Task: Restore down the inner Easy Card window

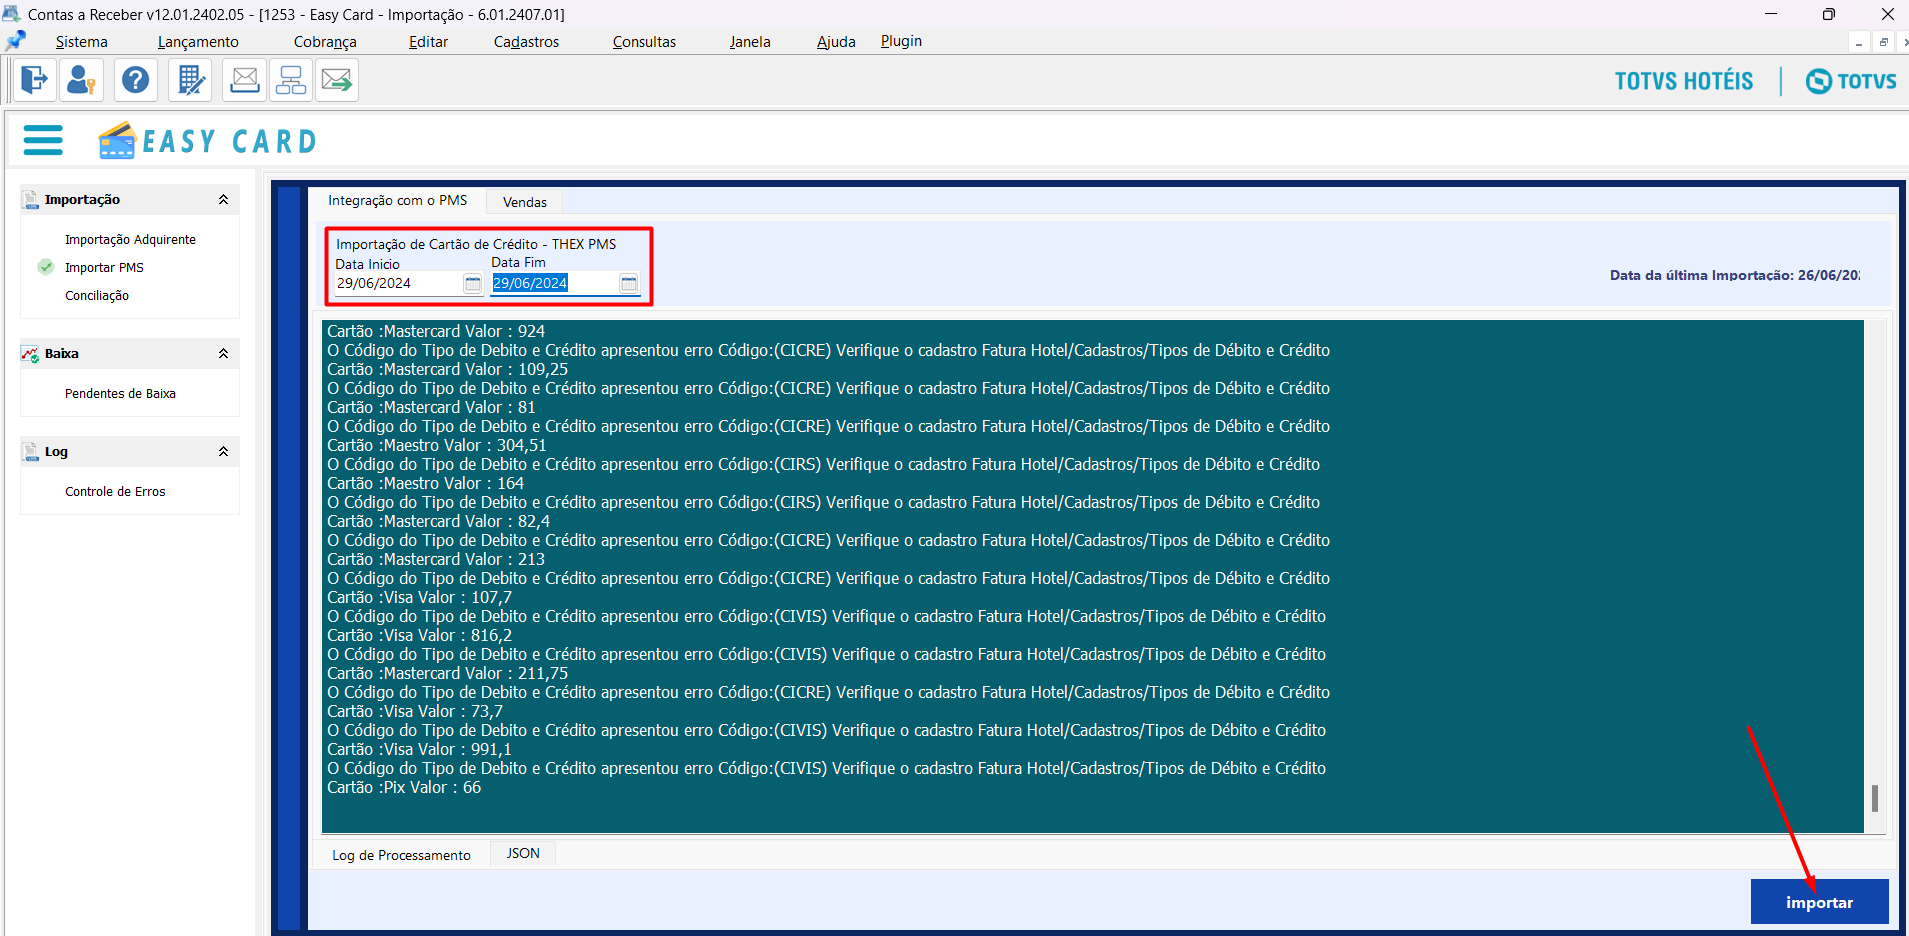Action: tap(1883, 42)
